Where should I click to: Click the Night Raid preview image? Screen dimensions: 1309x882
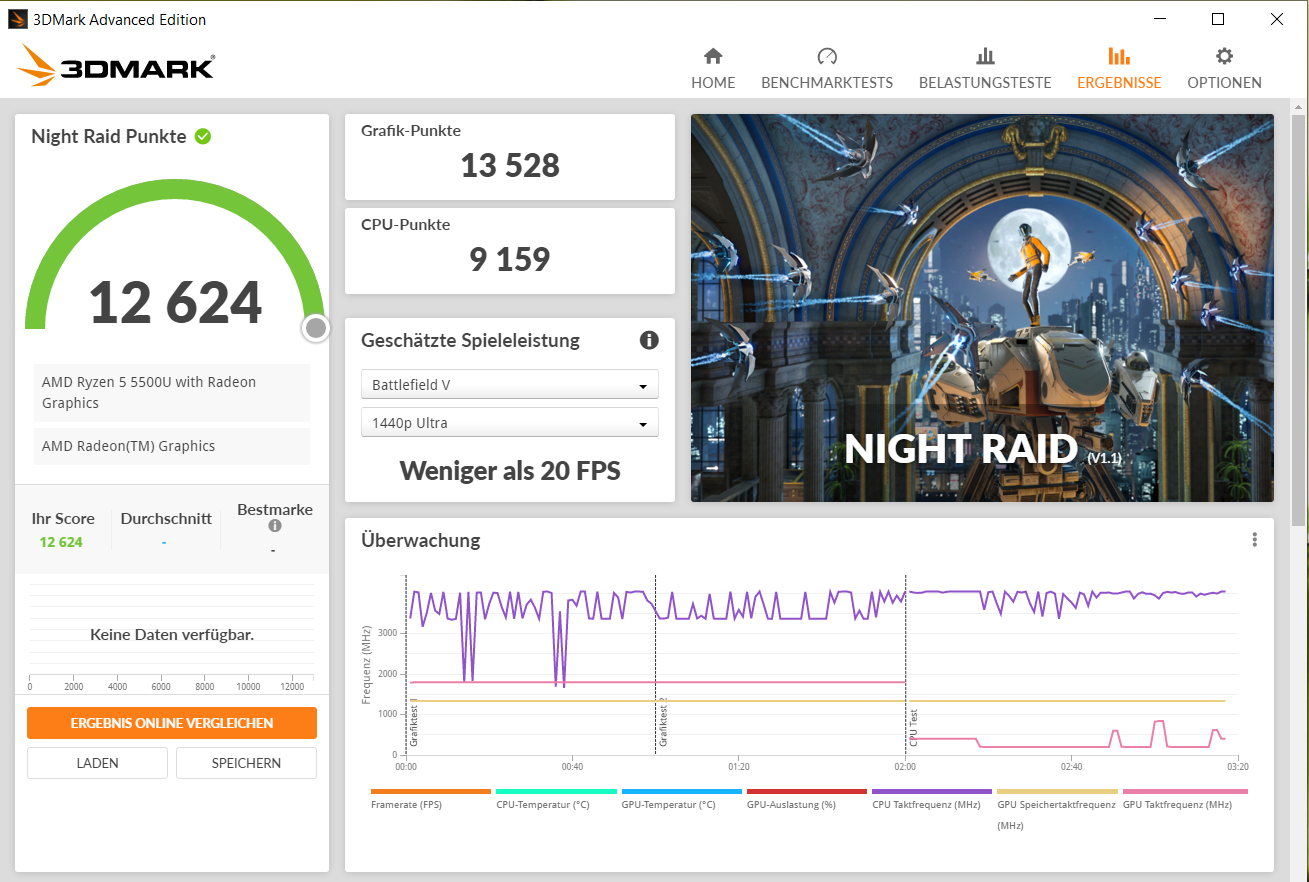[x=982, y=308]
